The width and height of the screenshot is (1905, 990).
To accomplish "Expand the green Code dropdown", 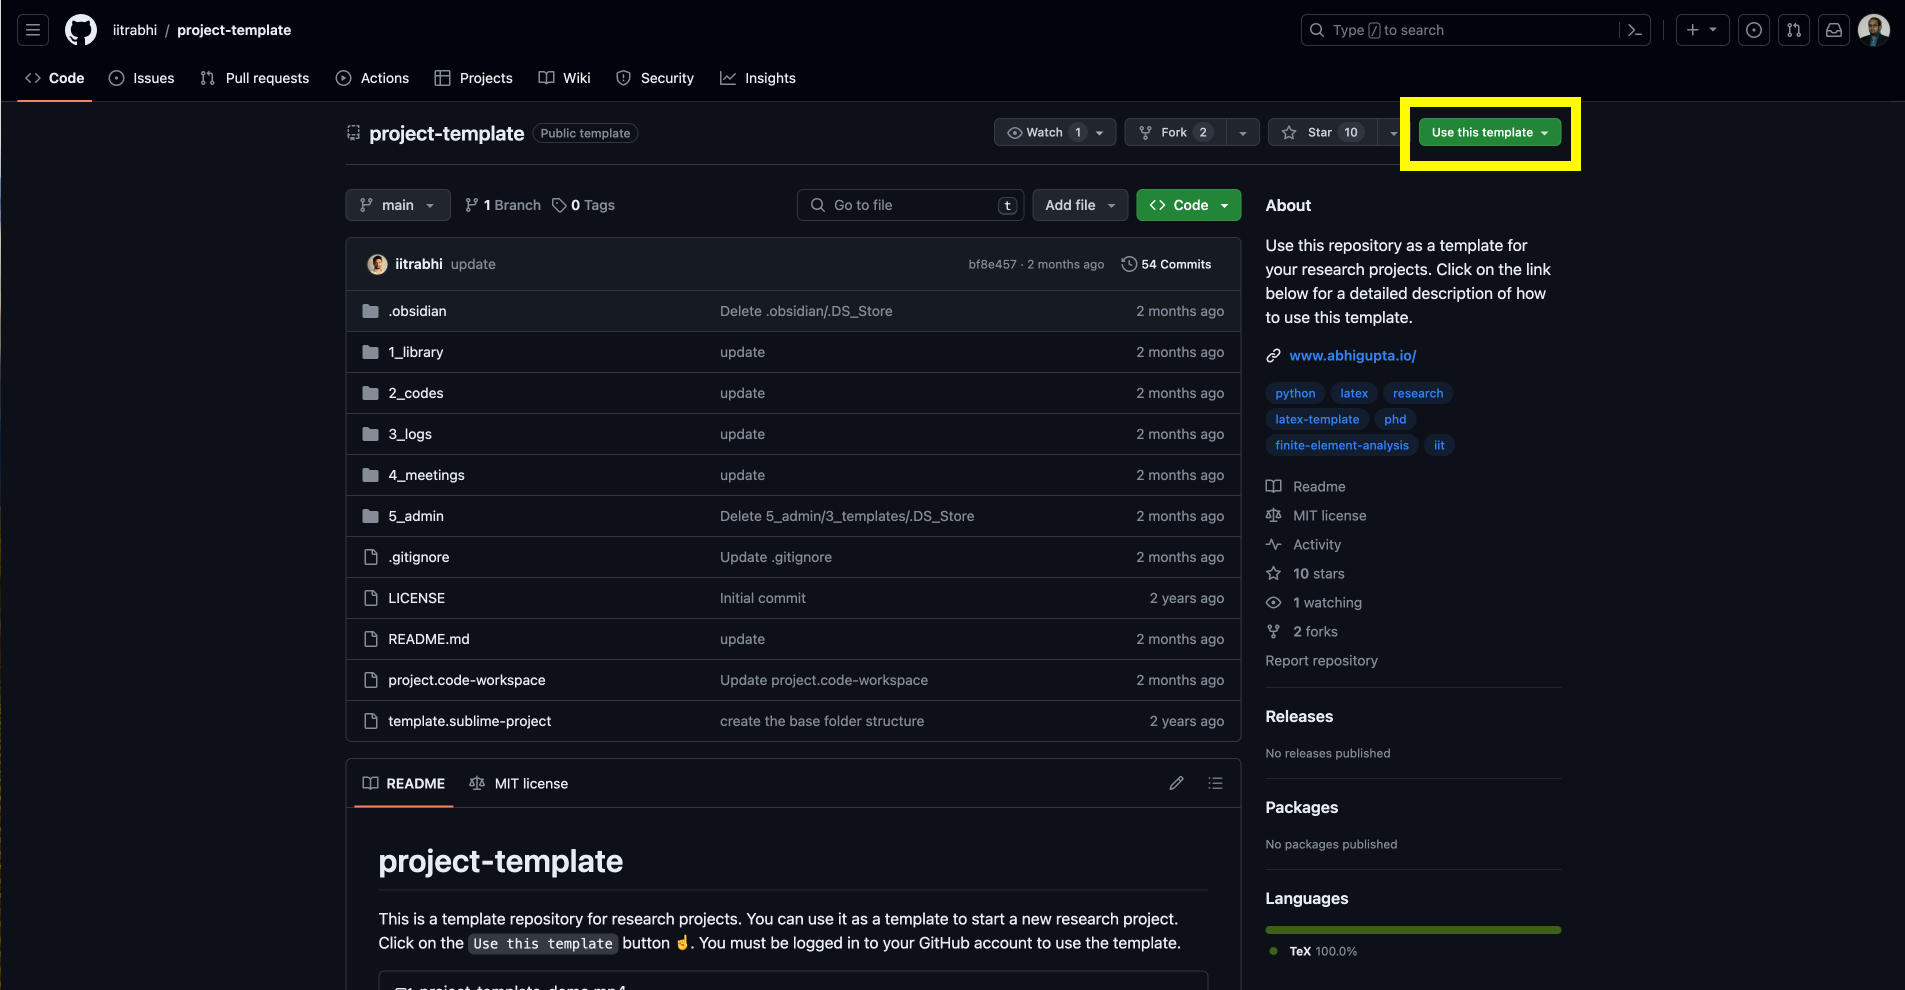I will pos(1189,205).
